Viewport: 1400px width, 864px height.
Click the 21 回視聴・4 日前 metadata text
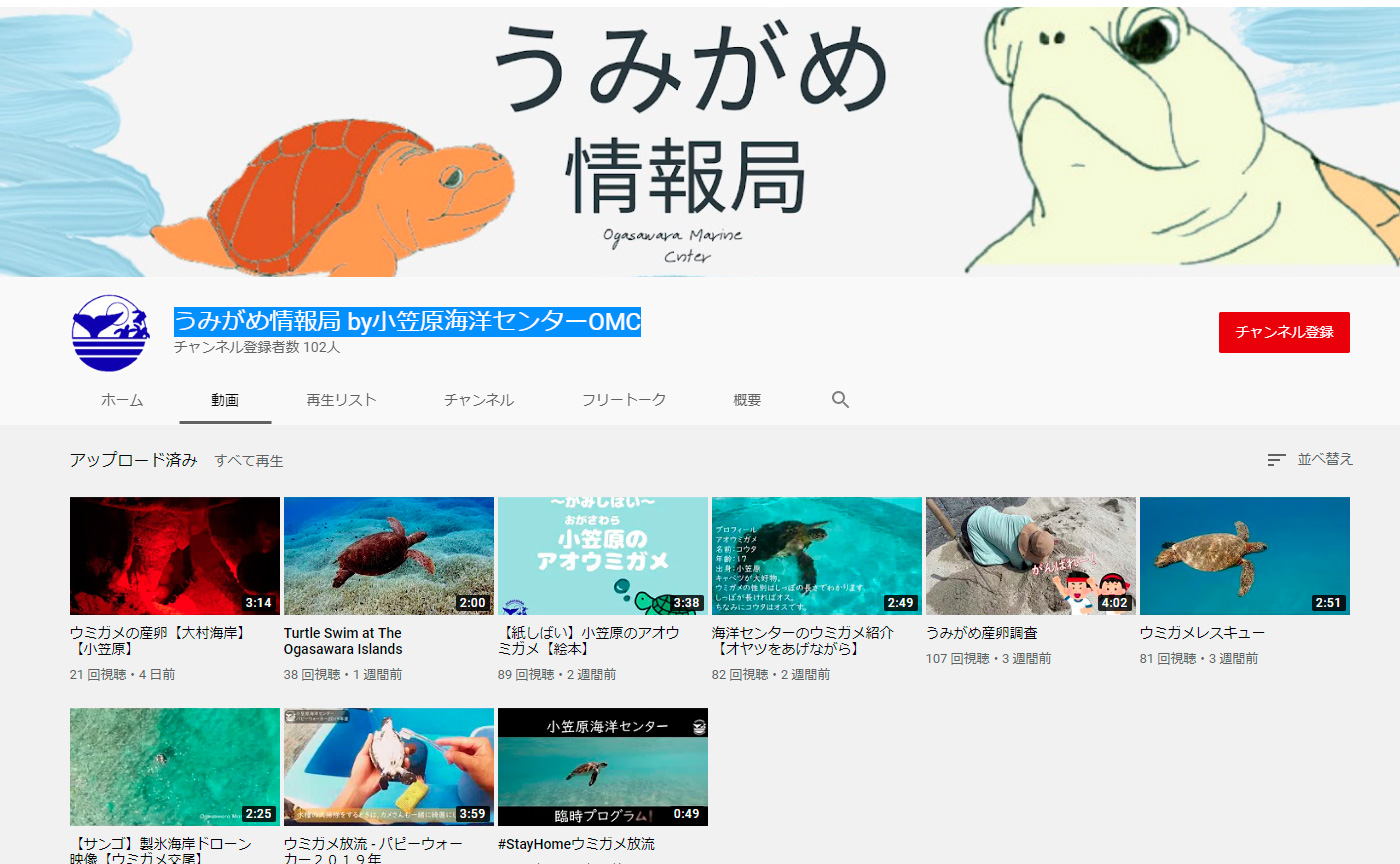click(122, 675)
